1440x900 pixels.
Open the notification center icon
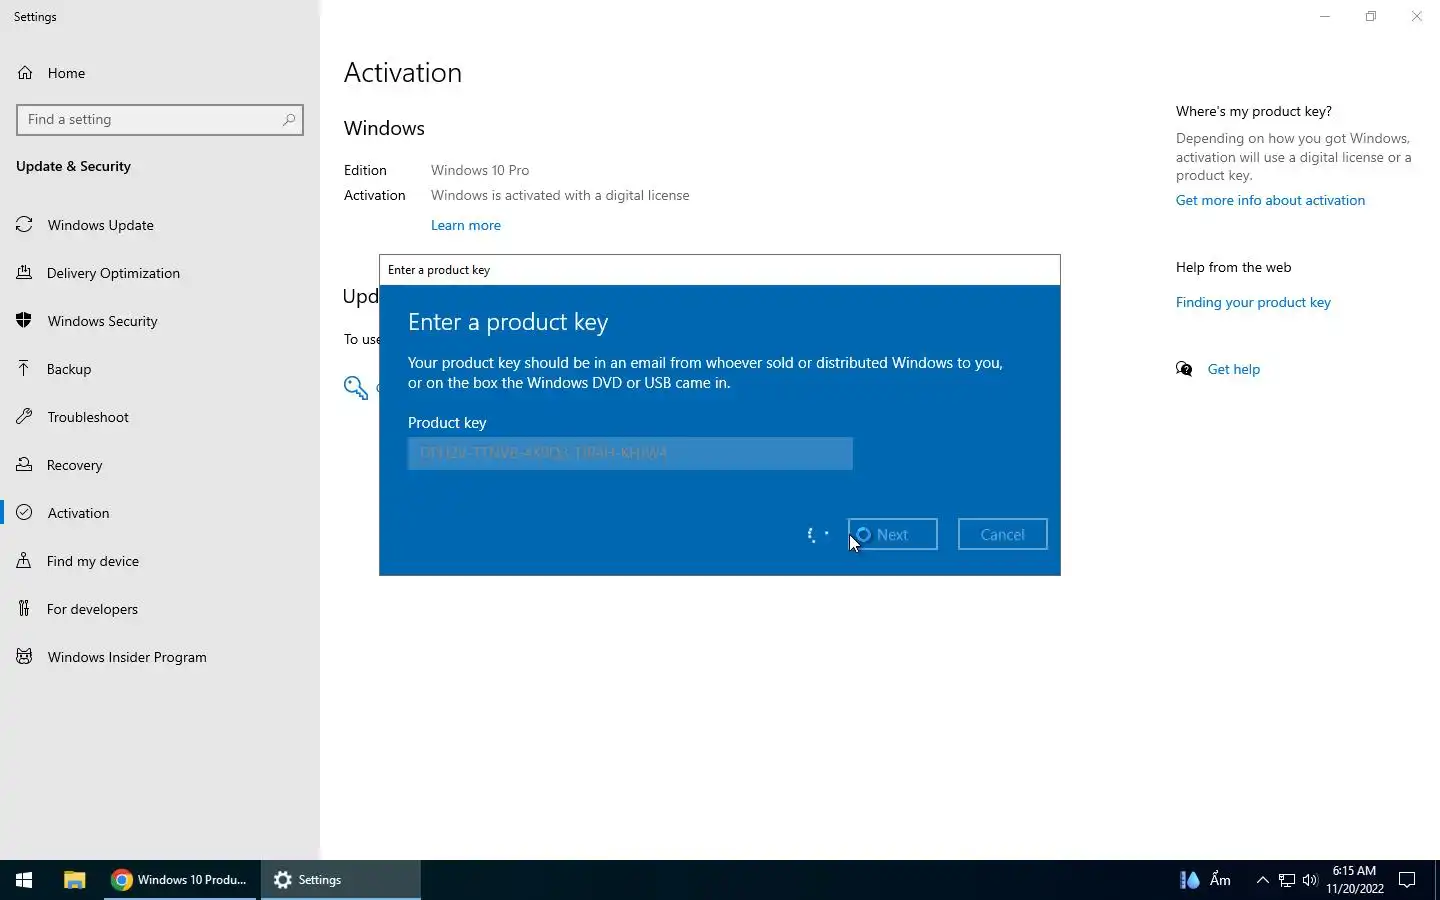[1407, 880]
